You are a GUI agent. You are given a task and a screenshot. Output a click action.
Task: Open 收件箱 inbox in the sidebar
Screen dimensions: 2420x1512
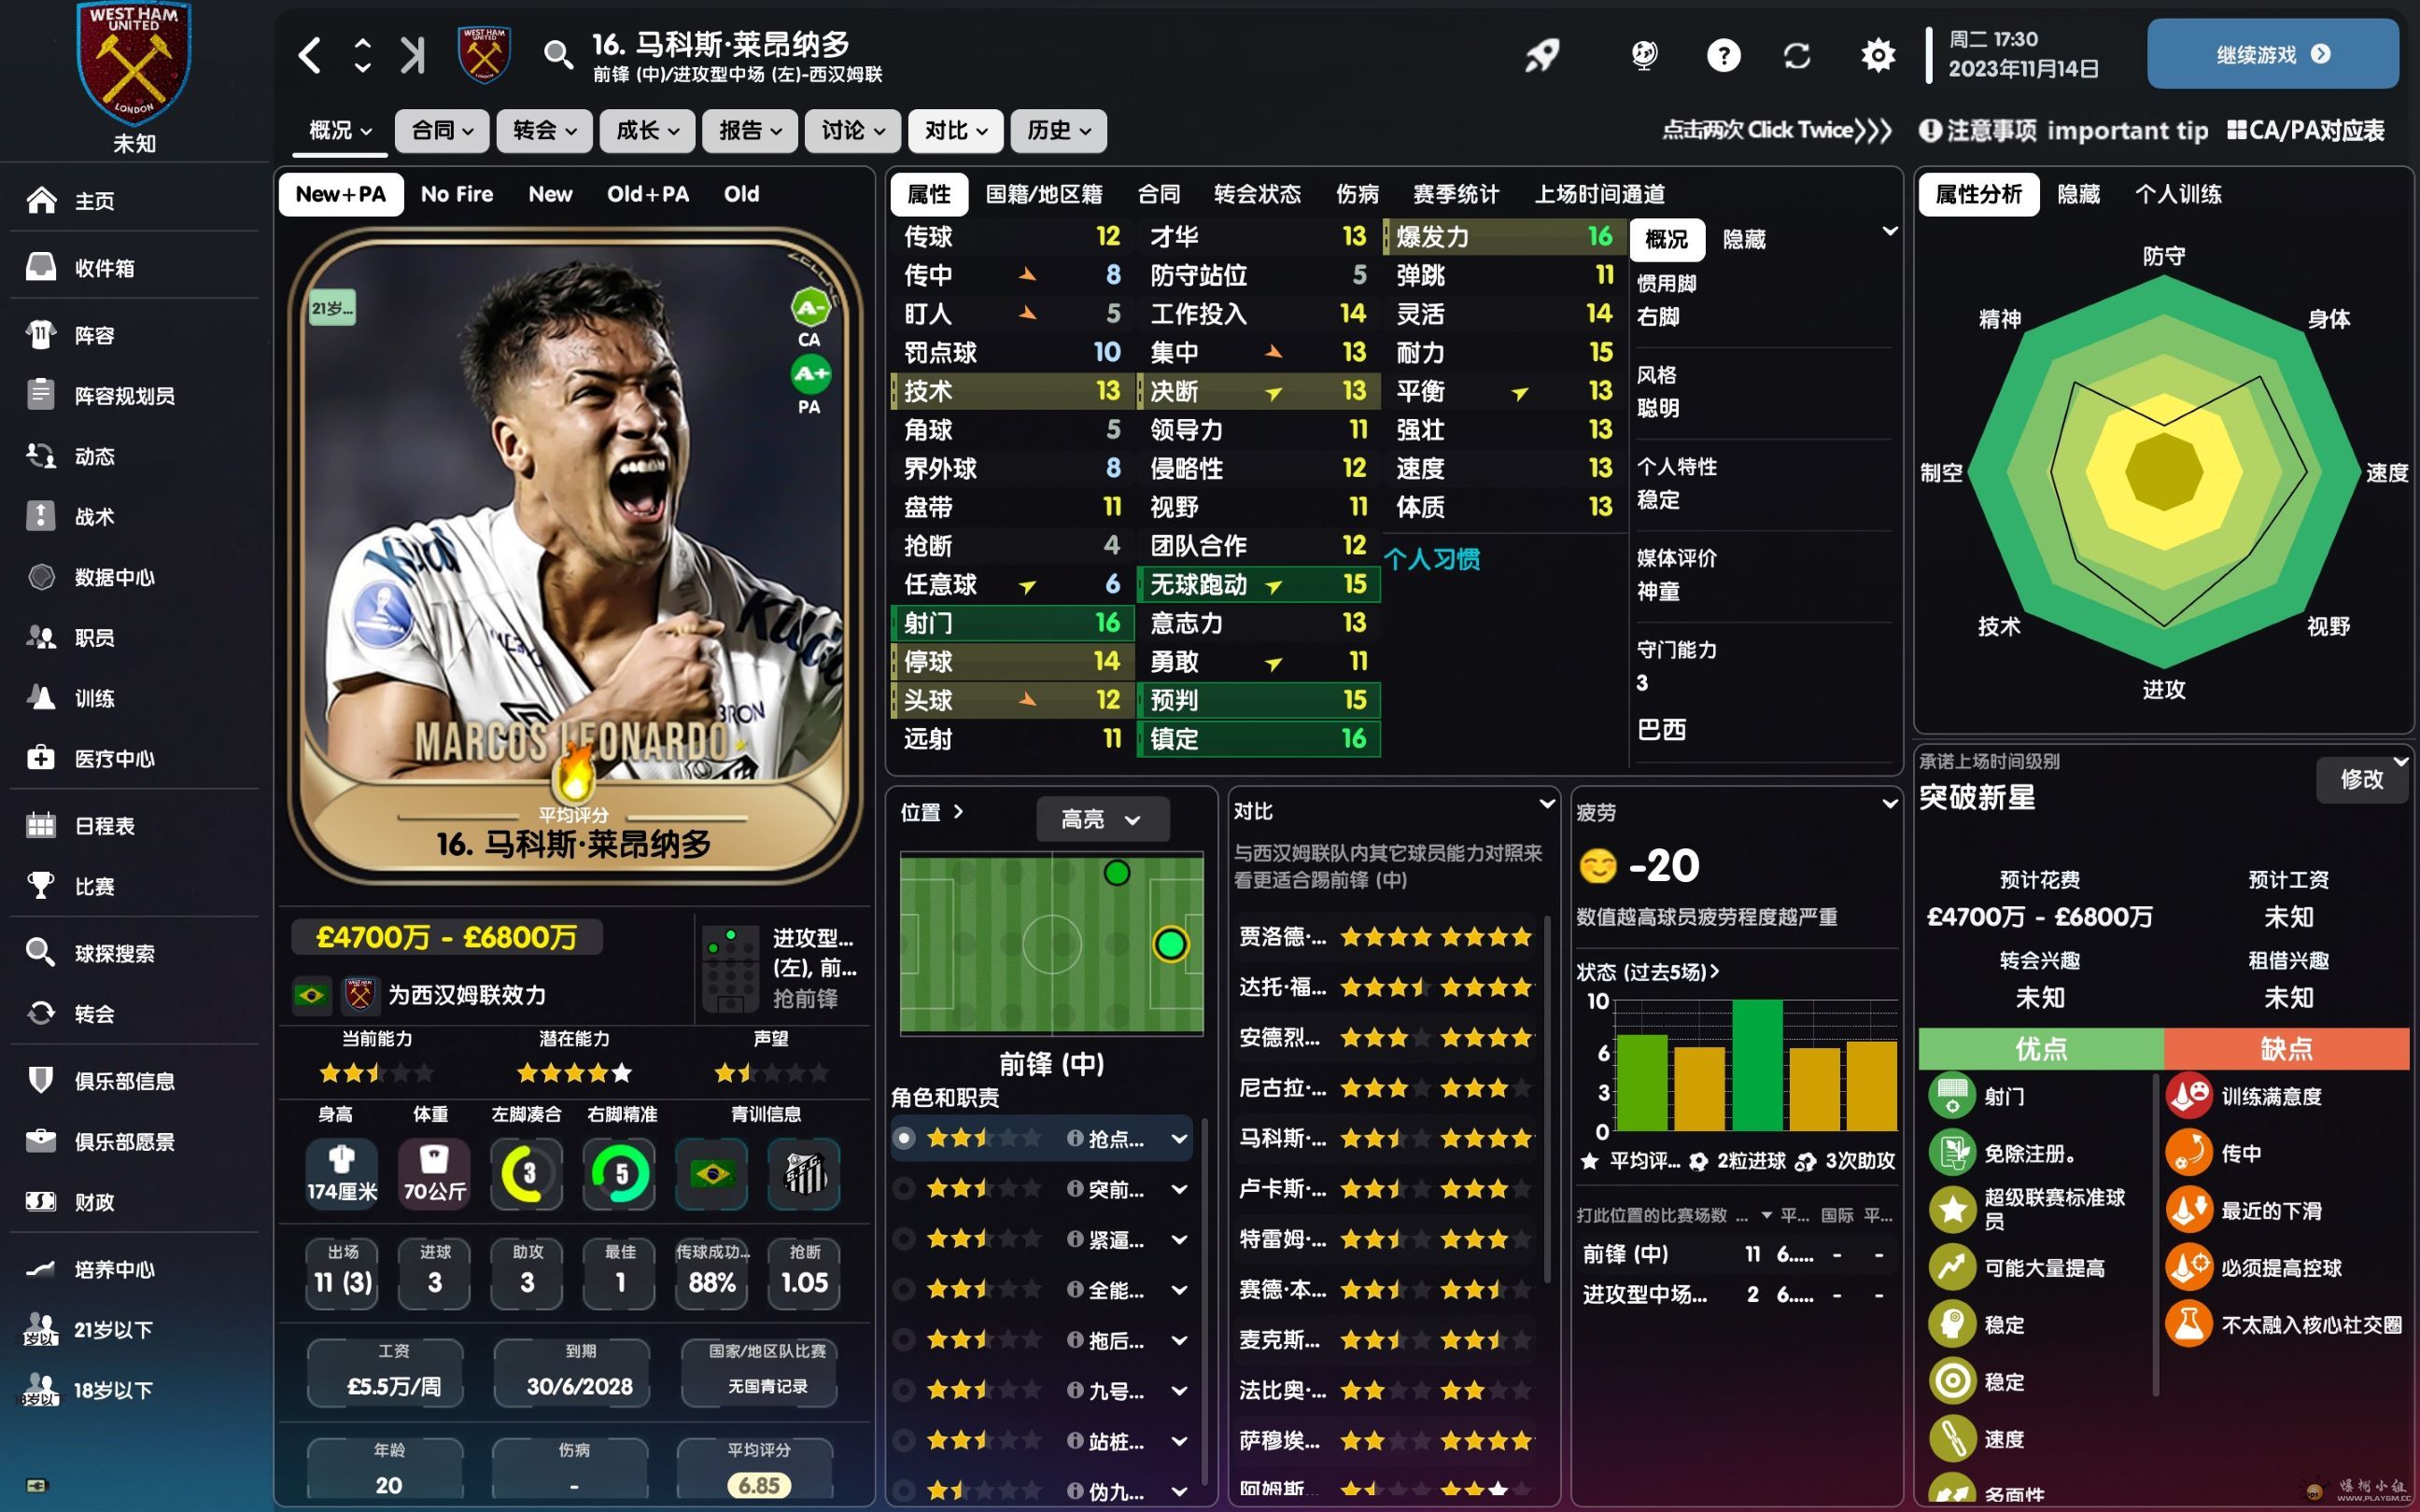(104, 268)
